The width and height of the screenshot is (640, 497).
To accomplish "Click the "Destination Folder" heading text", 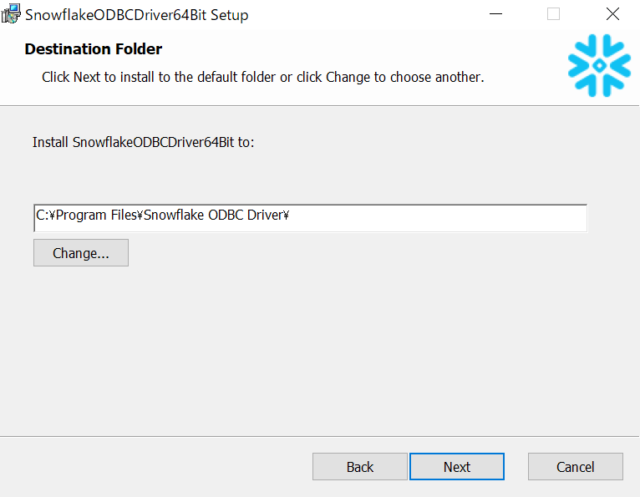I will (x=93, y=49).
